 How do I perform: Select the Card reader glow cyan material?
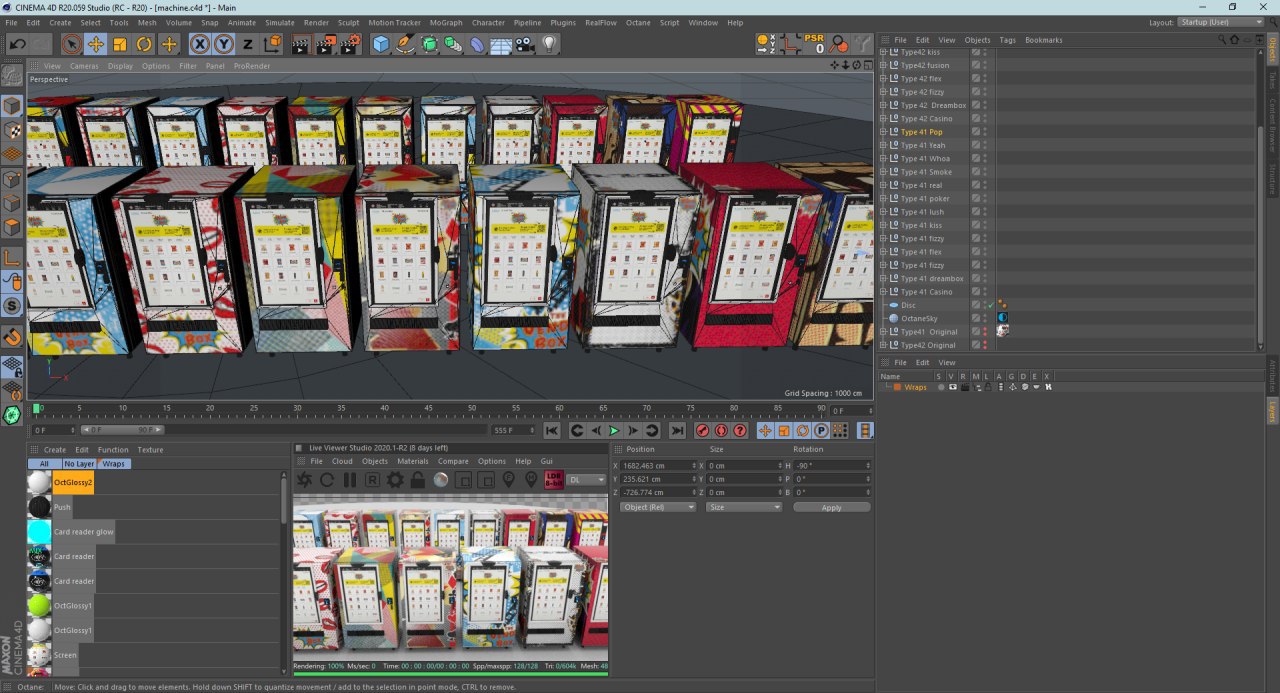pyautogui.click(x=39, y=531)
